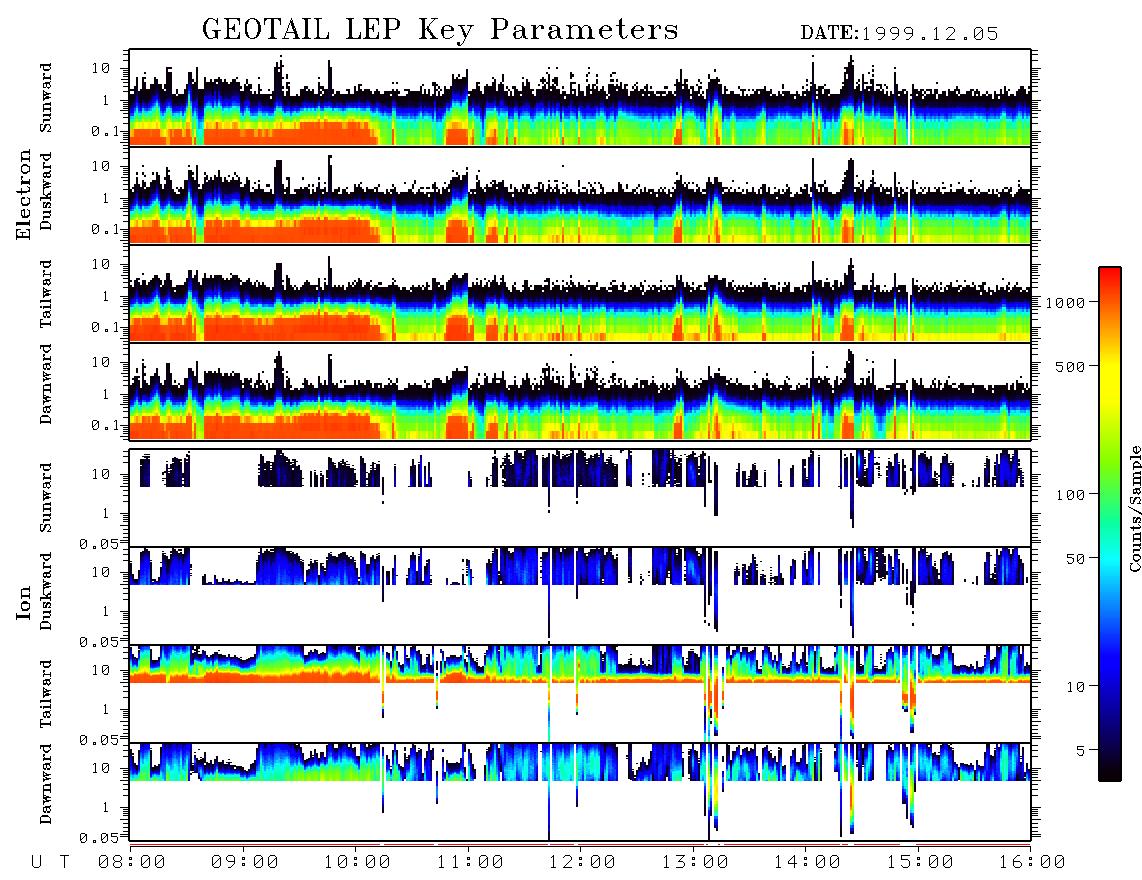
Task: Click the Electron Tailward spectrogram panel
Action: [x=580, y=294]
